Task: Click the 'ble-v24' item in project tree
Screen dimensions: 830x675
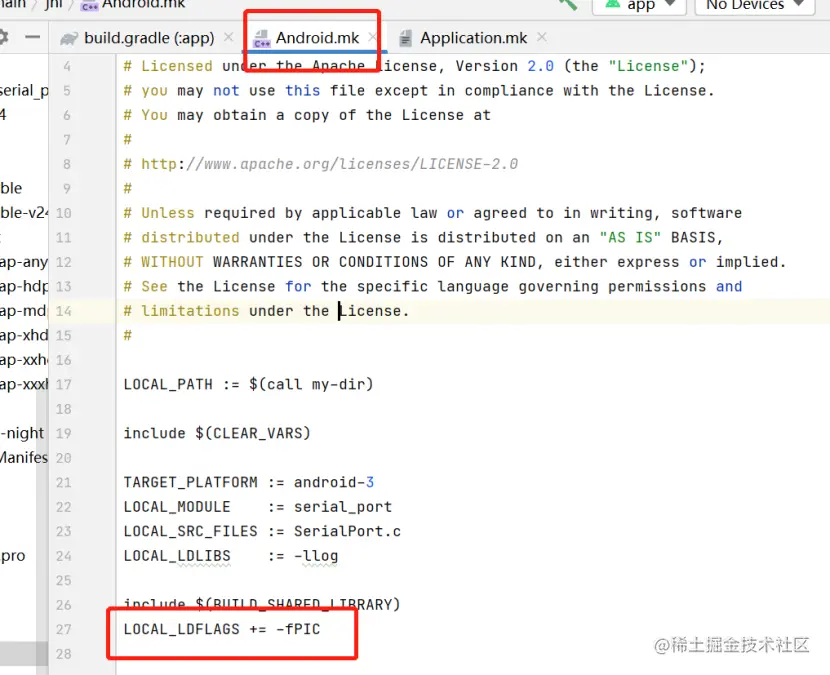Action: pyautogui.click(x=24, y=213)
